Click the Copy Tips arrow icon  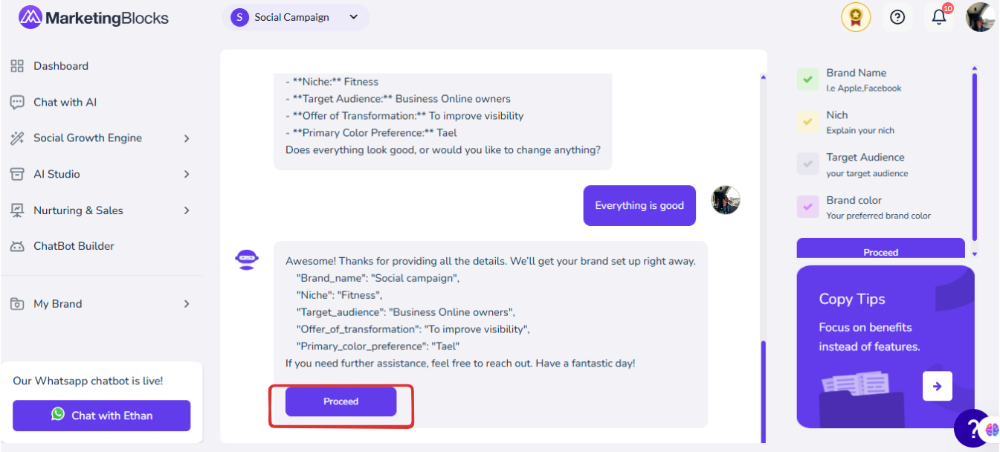(937, 386)
